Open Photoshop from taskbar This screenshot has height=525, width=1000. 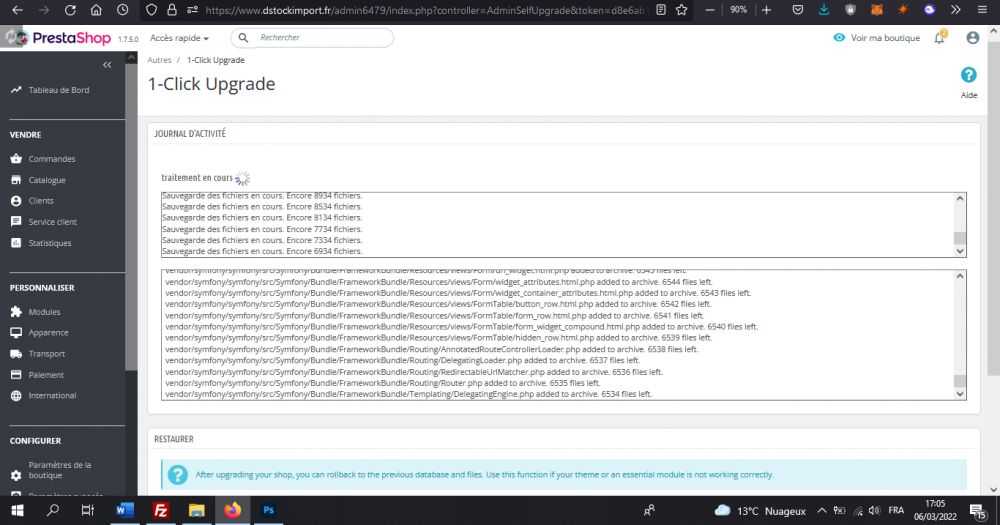(268, 510)
